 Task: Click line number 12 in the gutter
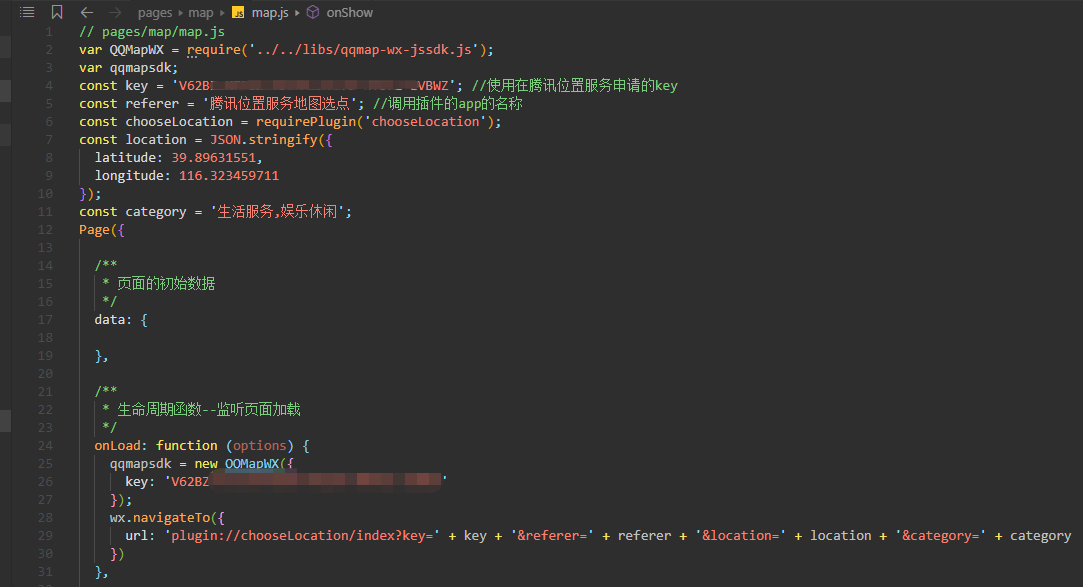pos(45,230)
